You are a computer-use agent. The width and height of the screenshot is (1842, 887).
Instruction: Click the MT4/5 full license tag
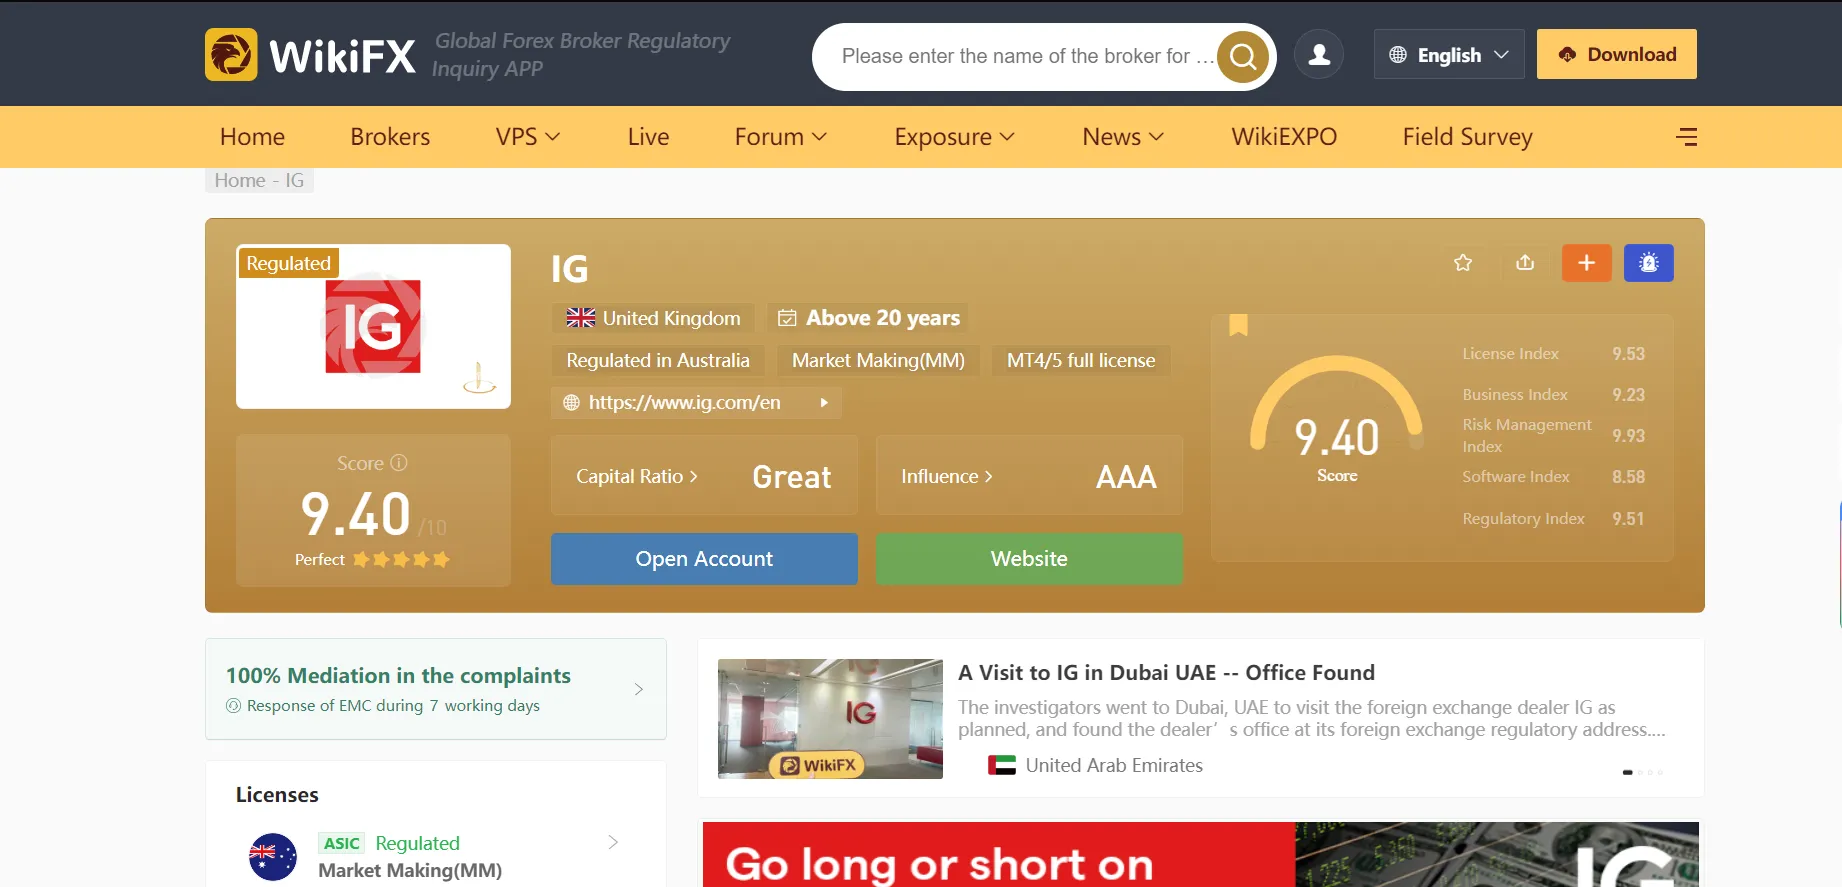1081,360
